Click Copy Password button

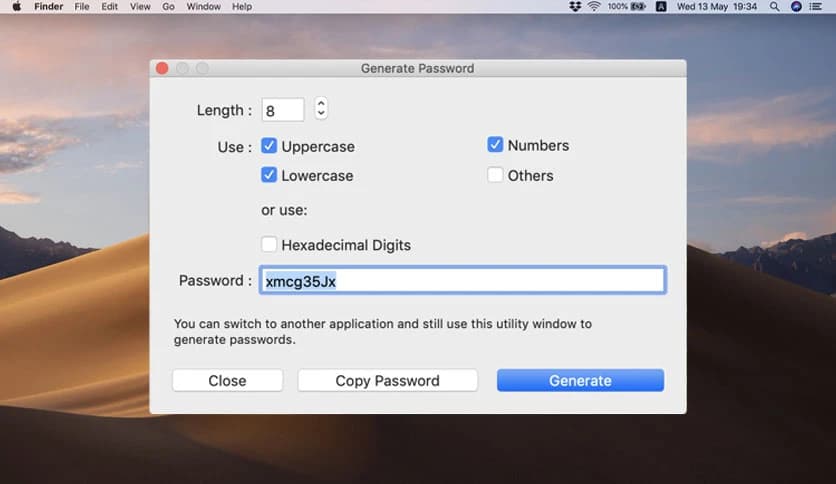click(388, 380)
